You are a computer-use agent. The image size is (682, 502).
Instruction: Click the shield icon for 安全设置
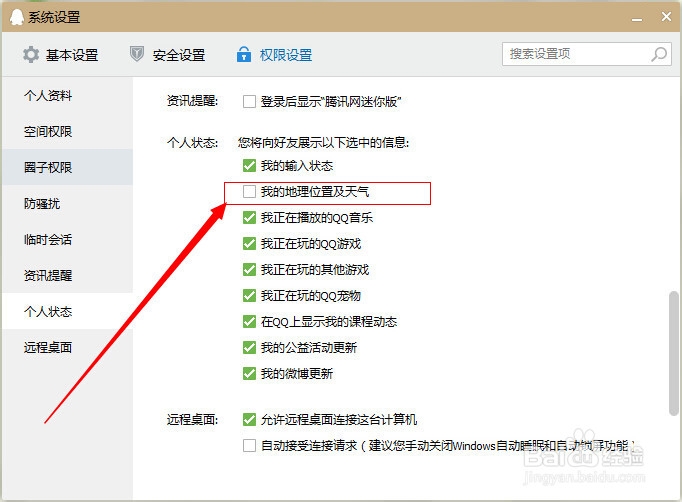137,54
